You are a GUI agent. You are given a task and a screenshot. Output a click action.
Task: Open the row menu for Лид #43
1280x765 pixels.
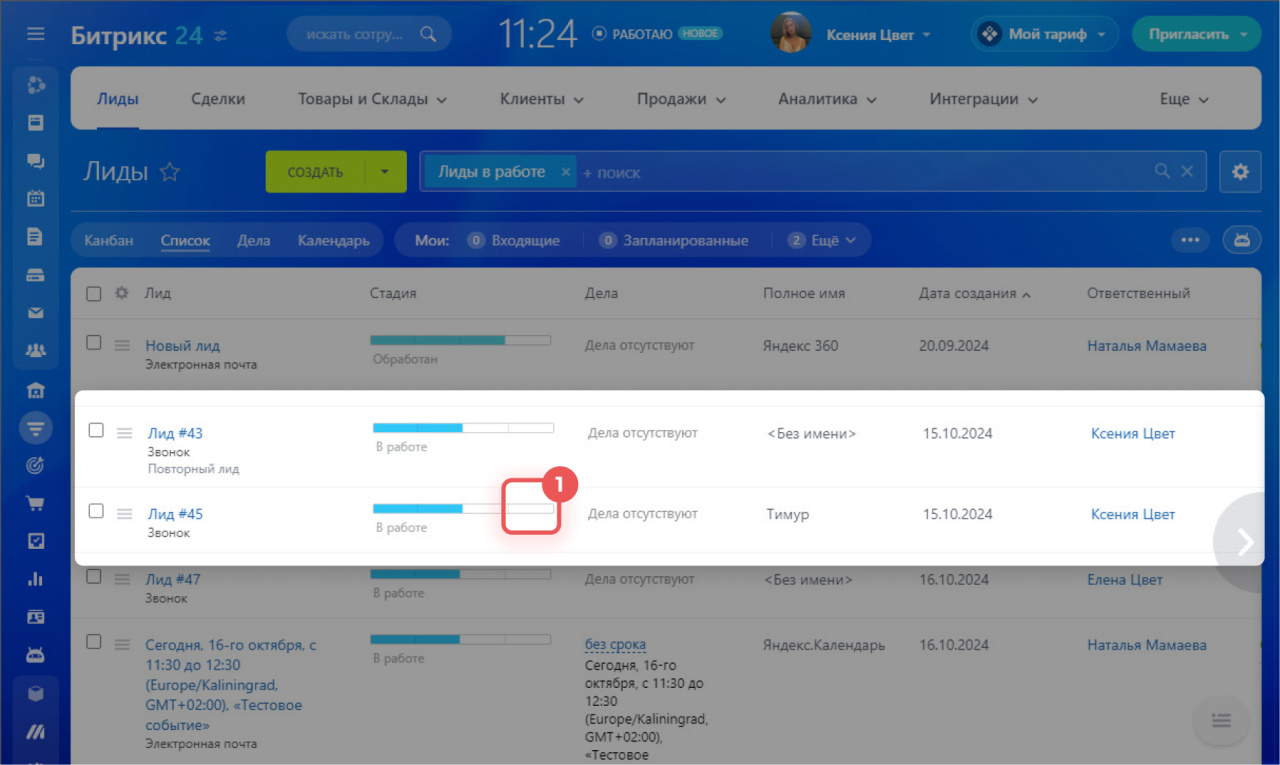(x=124, y=433)
